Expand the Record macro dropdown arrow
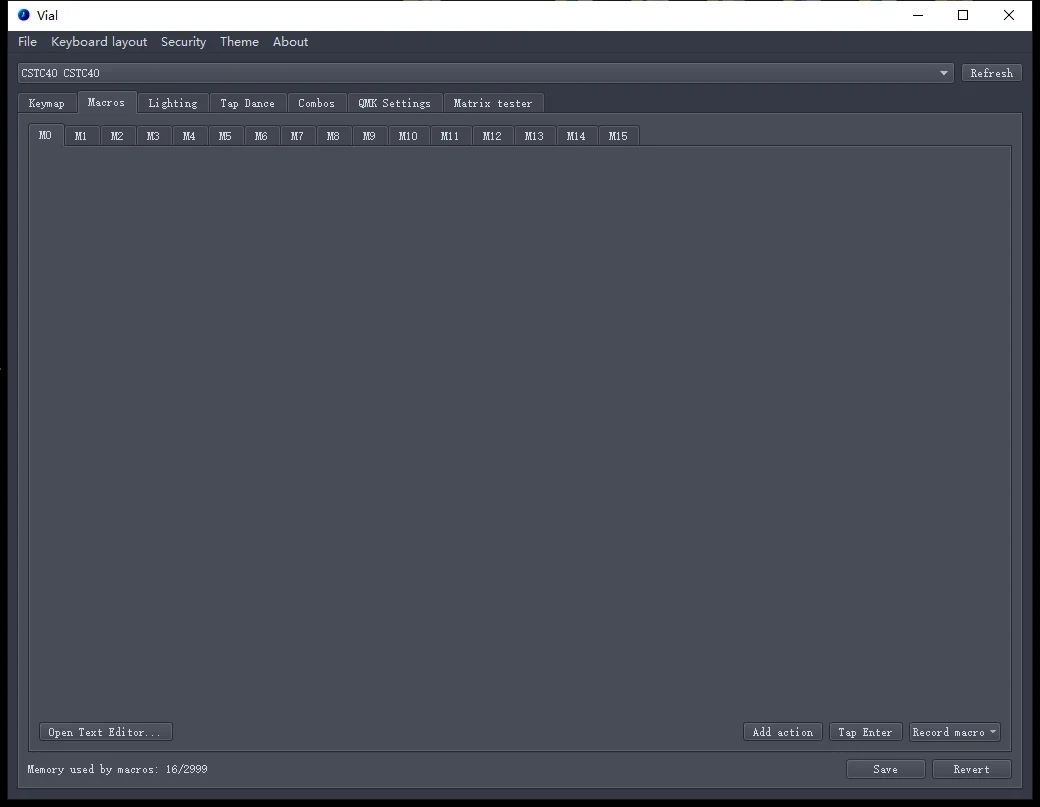1040x807 pixels. click(x=993, y=732)
